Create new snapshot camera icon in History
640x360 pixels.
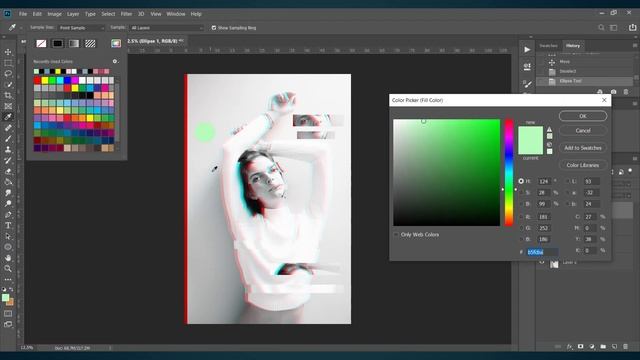[x=613, y=92]
